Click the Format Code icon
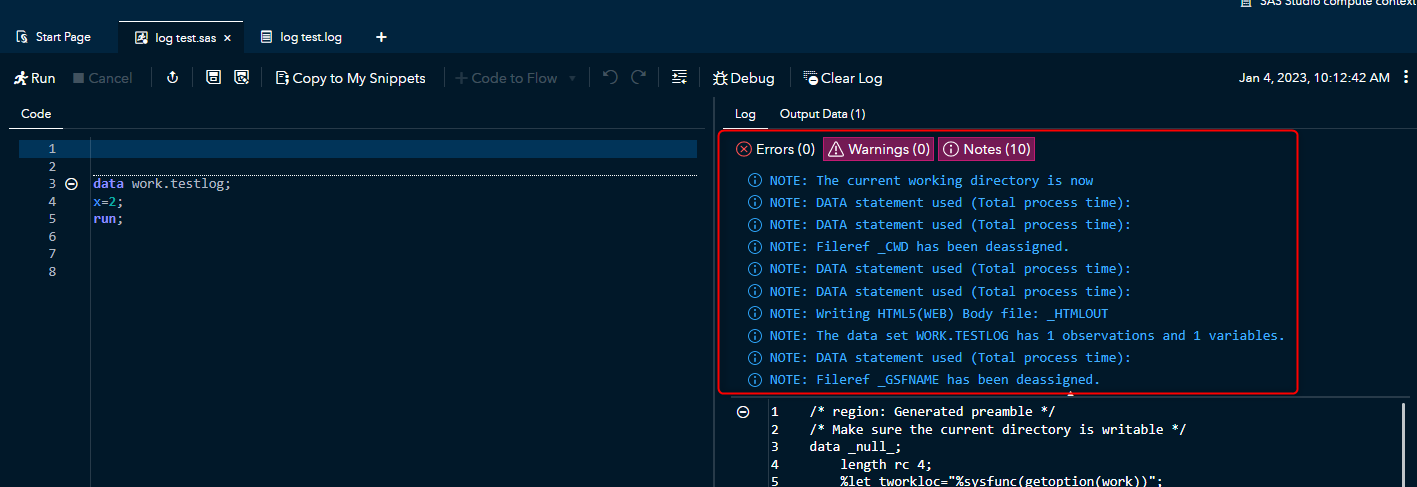Screen dimensions: 1417x487 pos(680,78)
